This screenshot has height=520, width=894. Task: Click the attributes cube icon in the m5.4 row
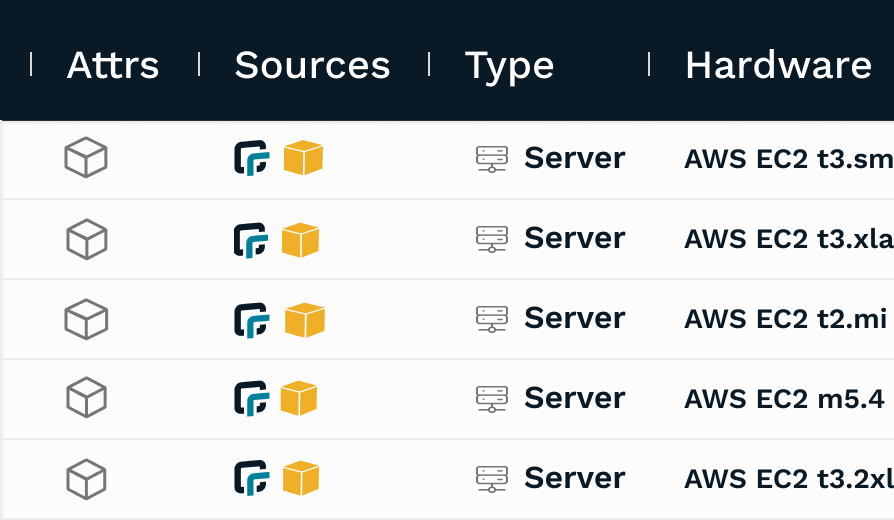click(87, 397)
